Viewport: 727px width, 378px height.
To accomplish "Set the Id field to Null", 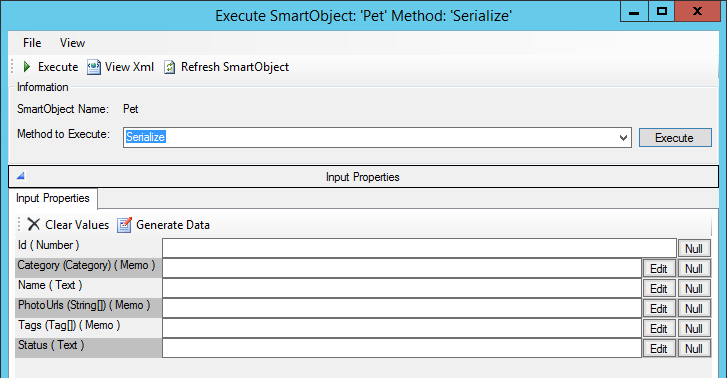I will (694, 249).
